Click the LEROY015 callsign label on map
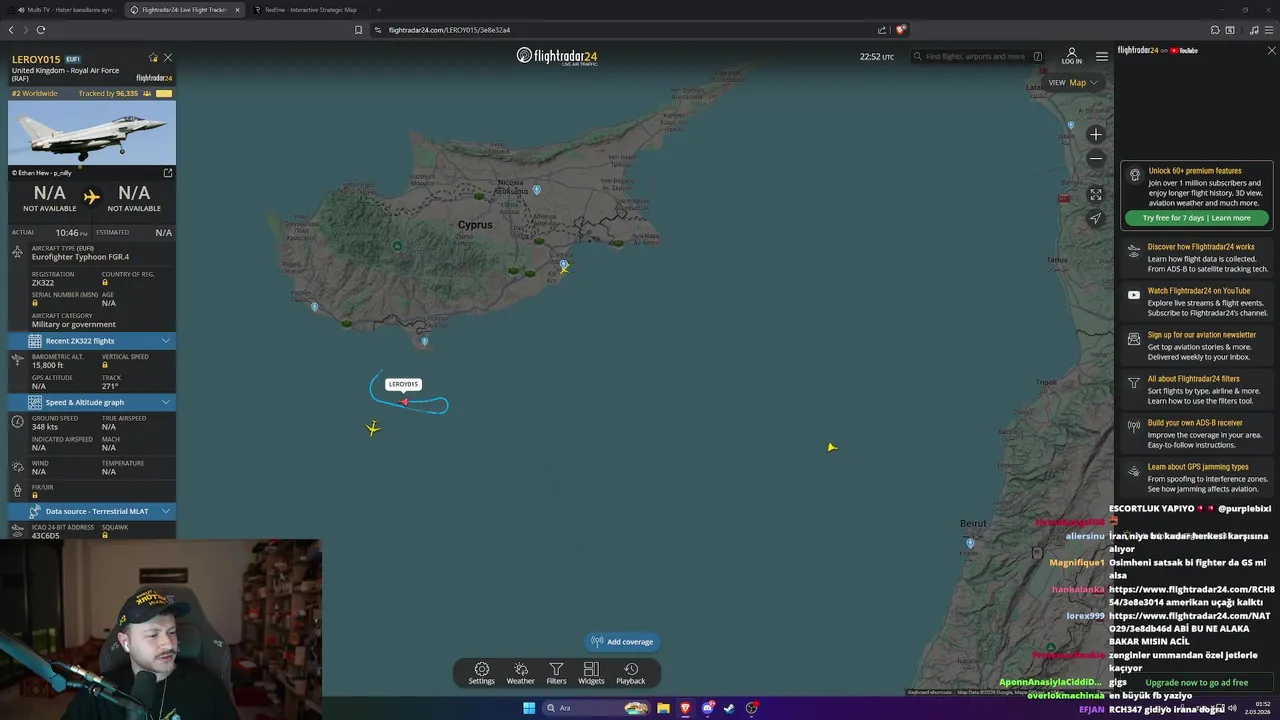1280x720 pixels. click(x=404, y=384)
